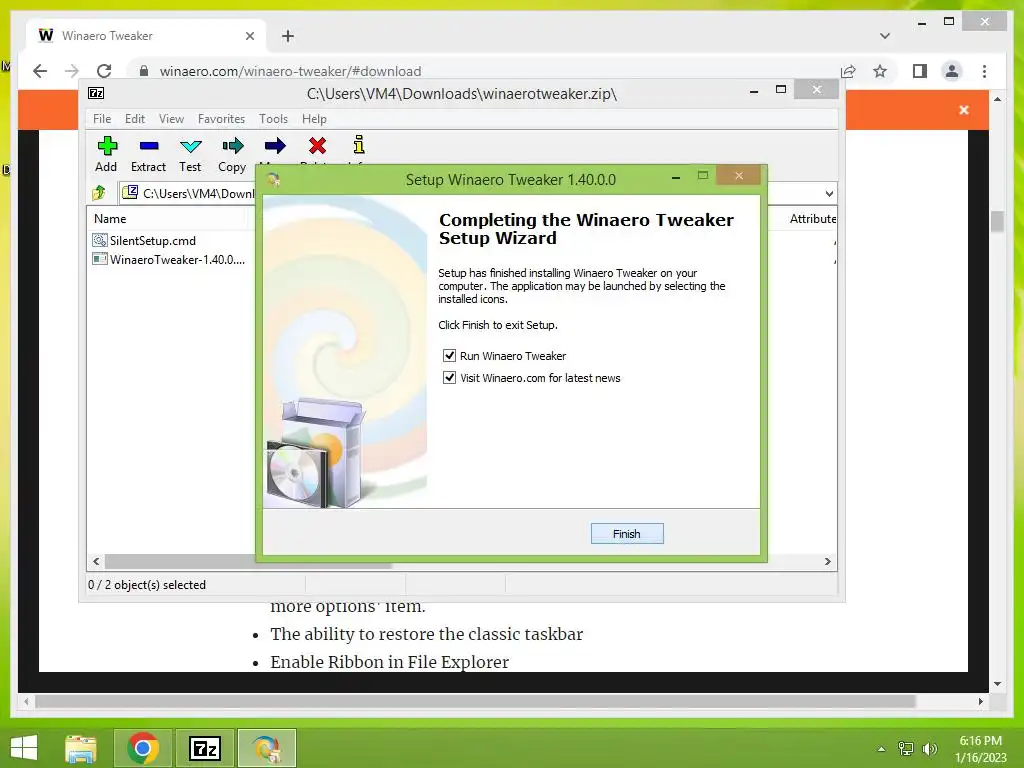This screenshot has height=768, width=1024.
Task: Minimize the Setup Winaero Tweaker window
Action: click(676, 177)
